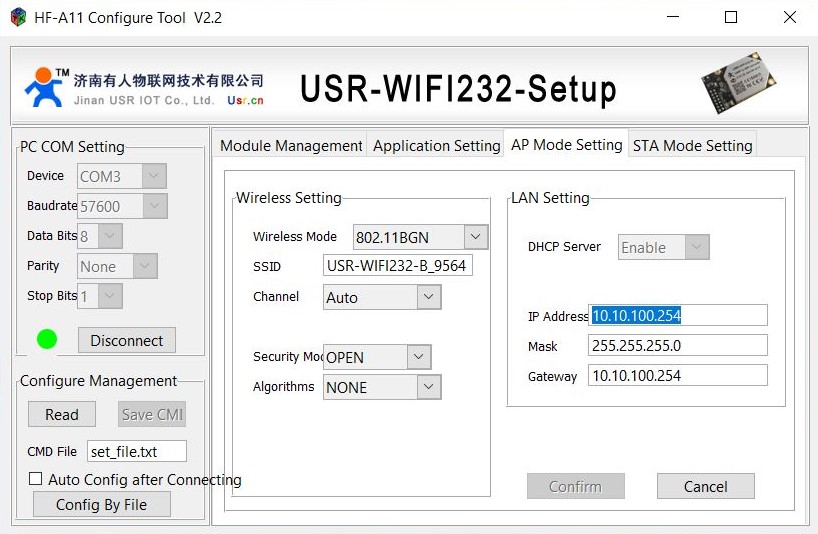Click the SSID input field
This screenshot has width=818, height=534.
pos(398,266)
